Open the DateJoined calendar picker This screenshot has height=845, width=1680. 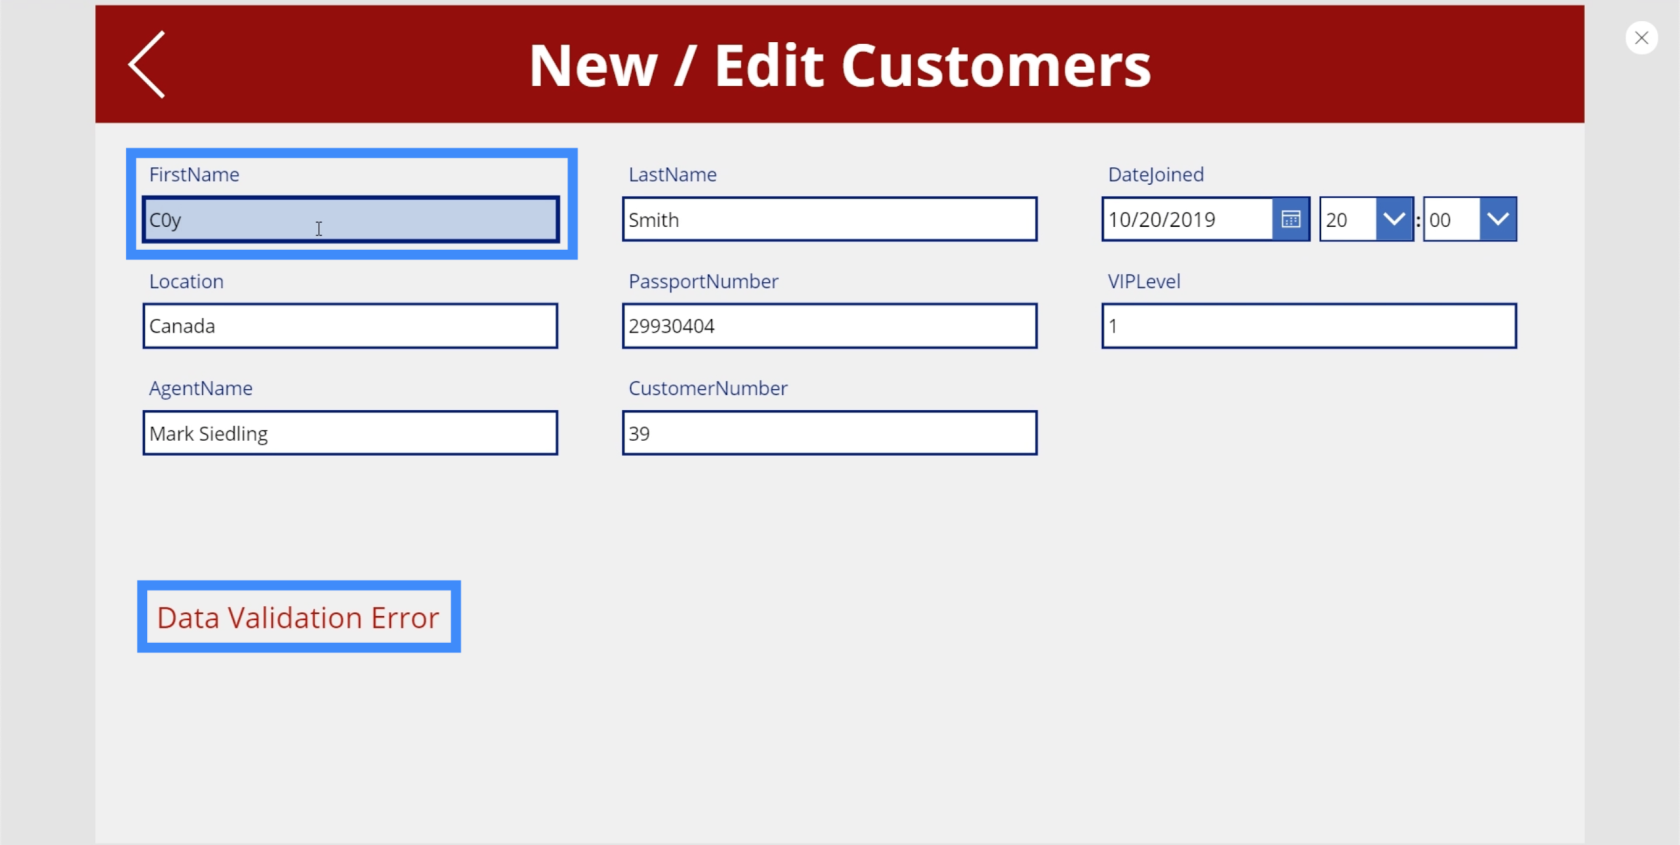pos(1291,219)
